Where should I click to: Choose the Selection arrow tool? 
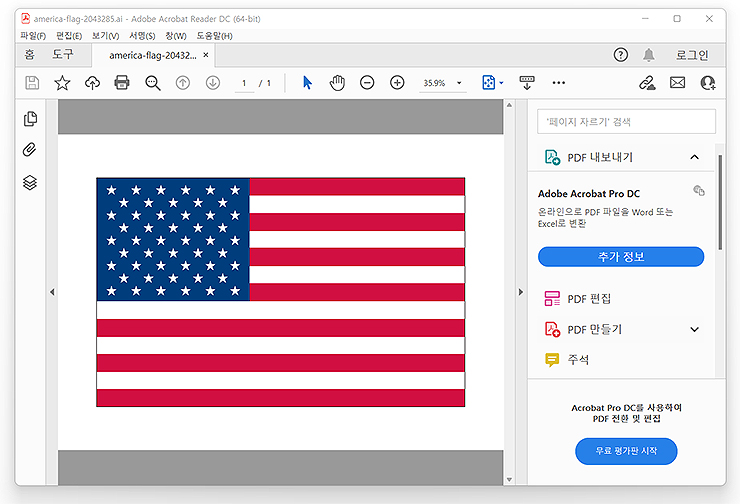coord(307,83)
